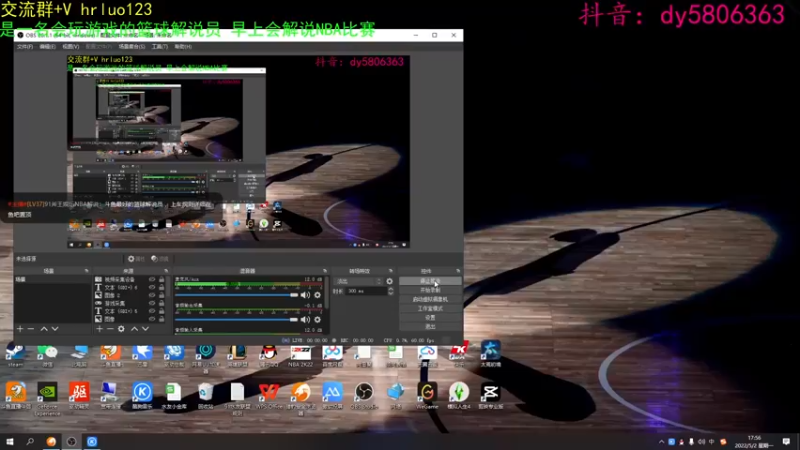Toggle visibility of last 图像 source
The width and height of the screenshot is (800, 450).
(x=152, y=319)
